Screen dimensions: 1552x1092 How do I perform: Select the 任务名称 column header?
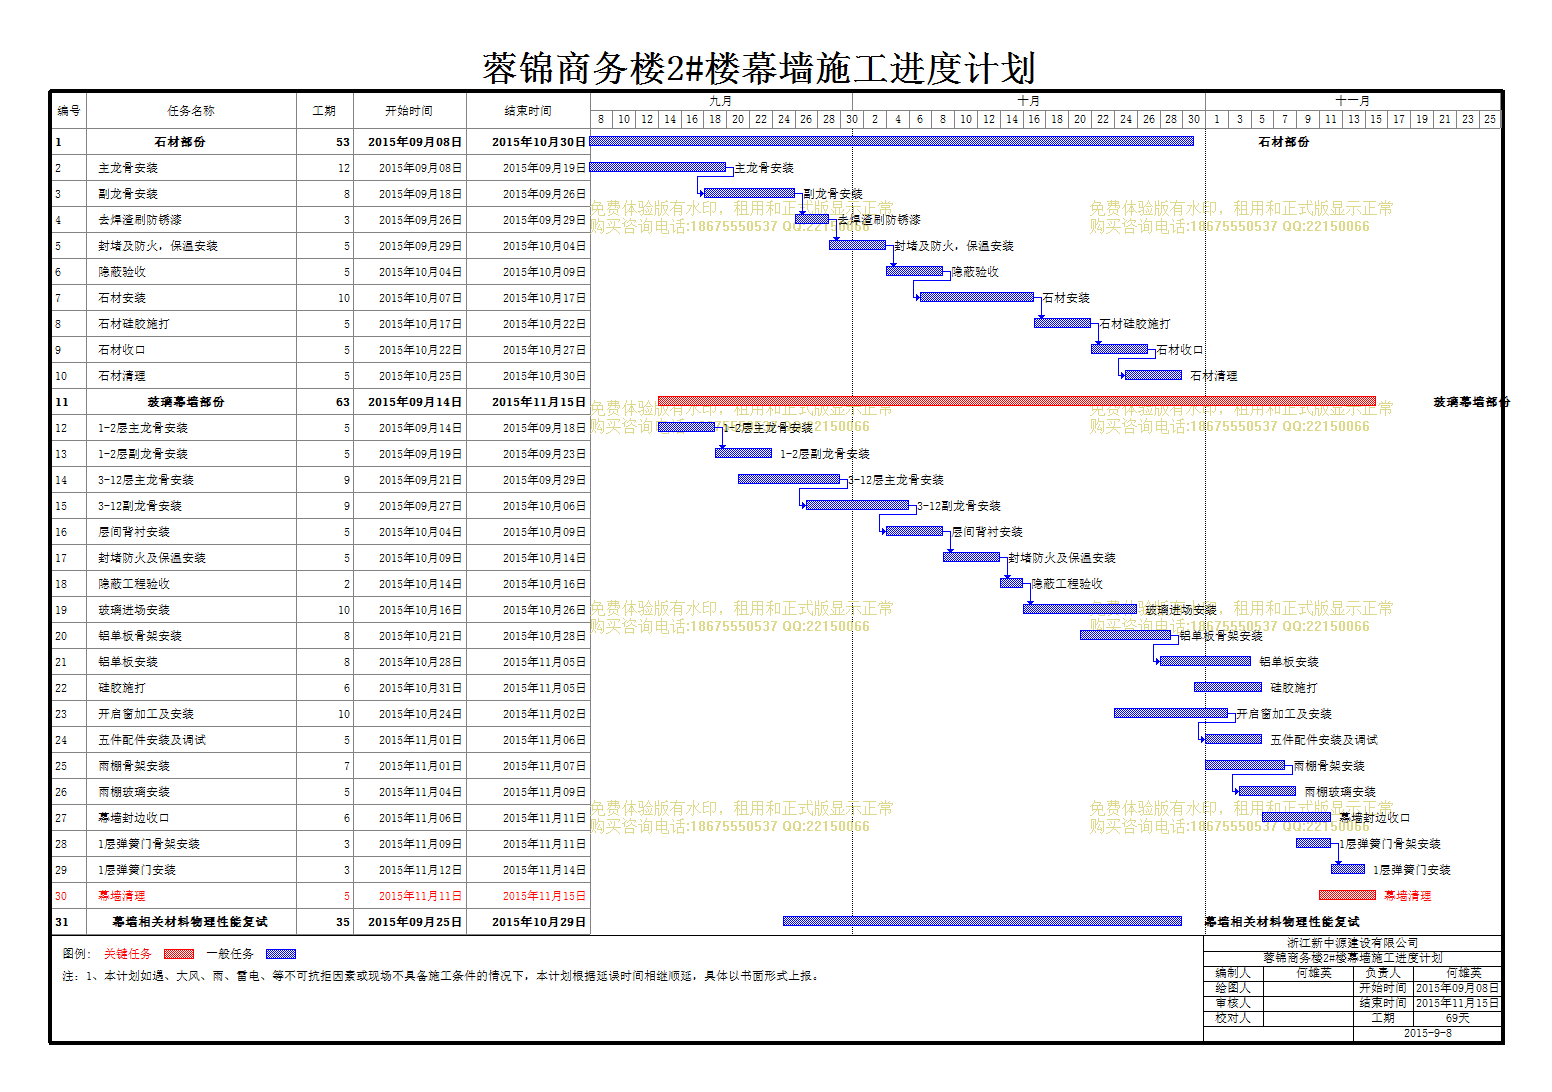(191, 111)
